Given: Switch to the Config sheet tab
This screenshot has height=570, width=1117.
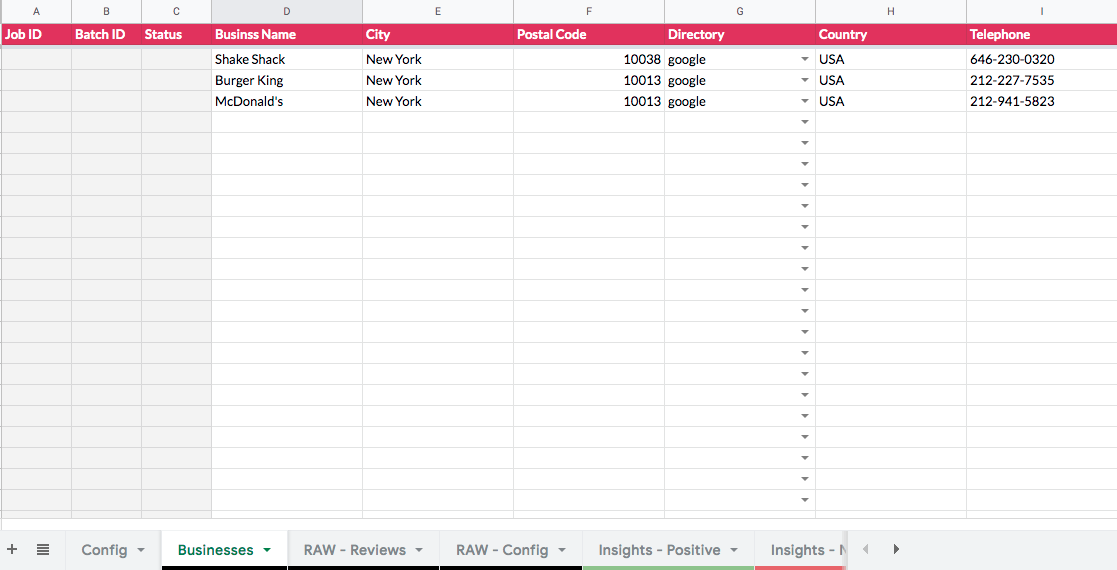Looking at the screenshot, I should coord(104,550).
